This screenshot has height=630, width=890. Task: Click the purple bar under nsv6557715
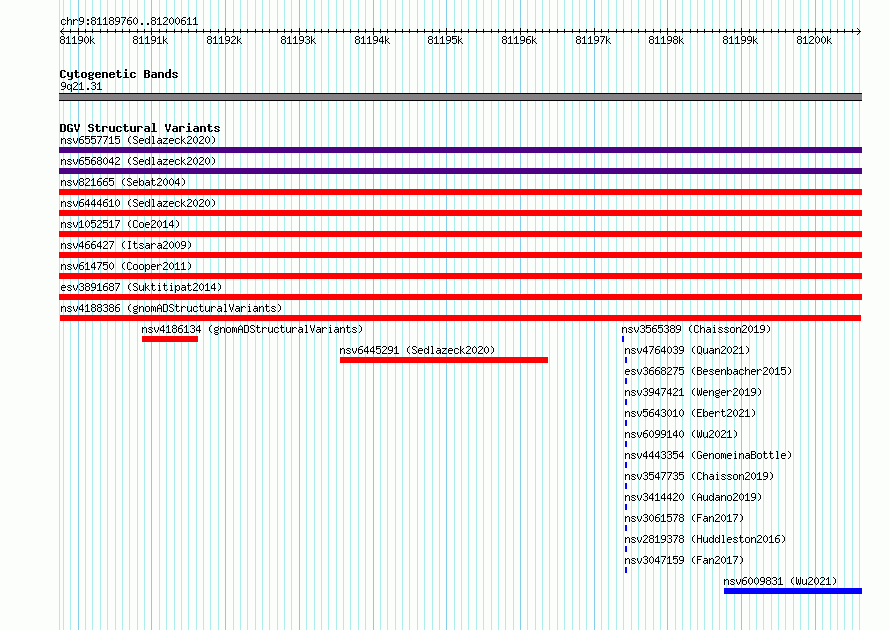460,150
